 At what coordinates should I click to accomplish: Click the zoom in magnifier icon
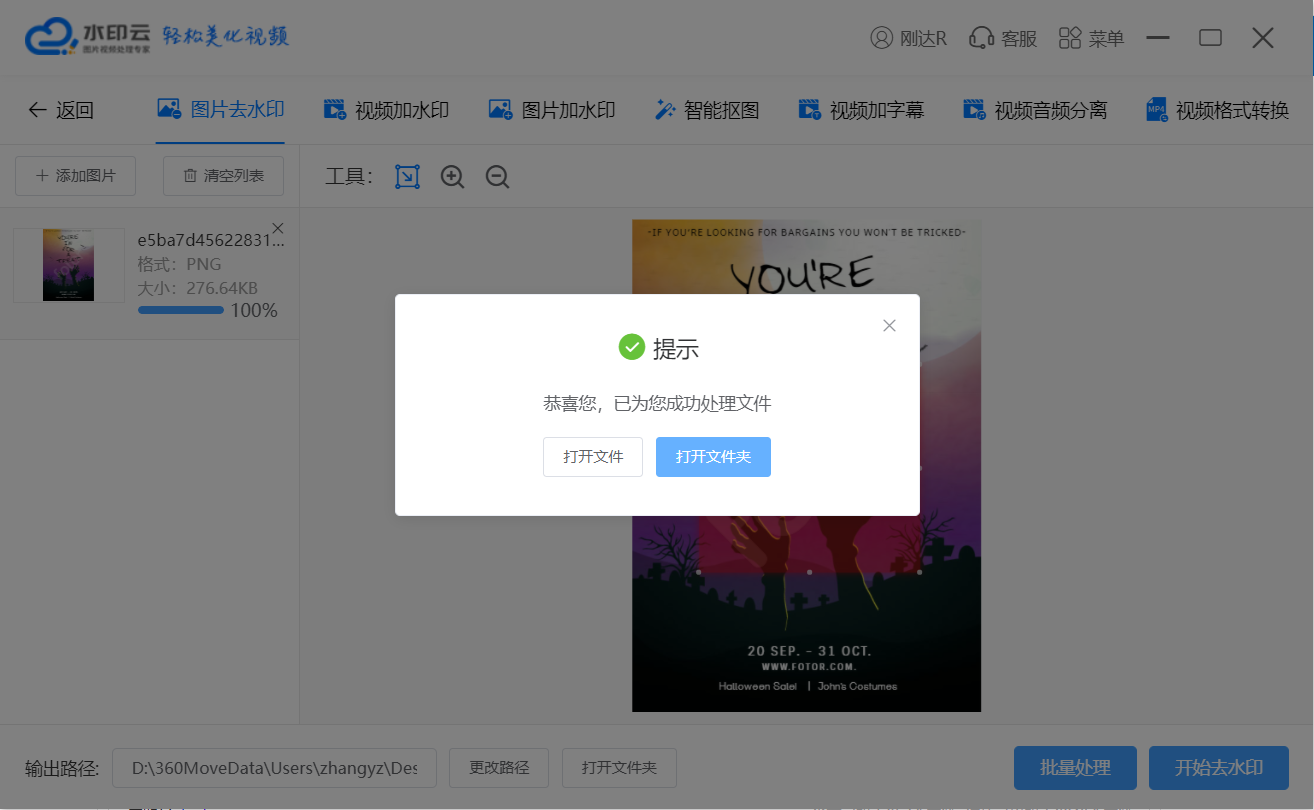click(x=453, y=177)
